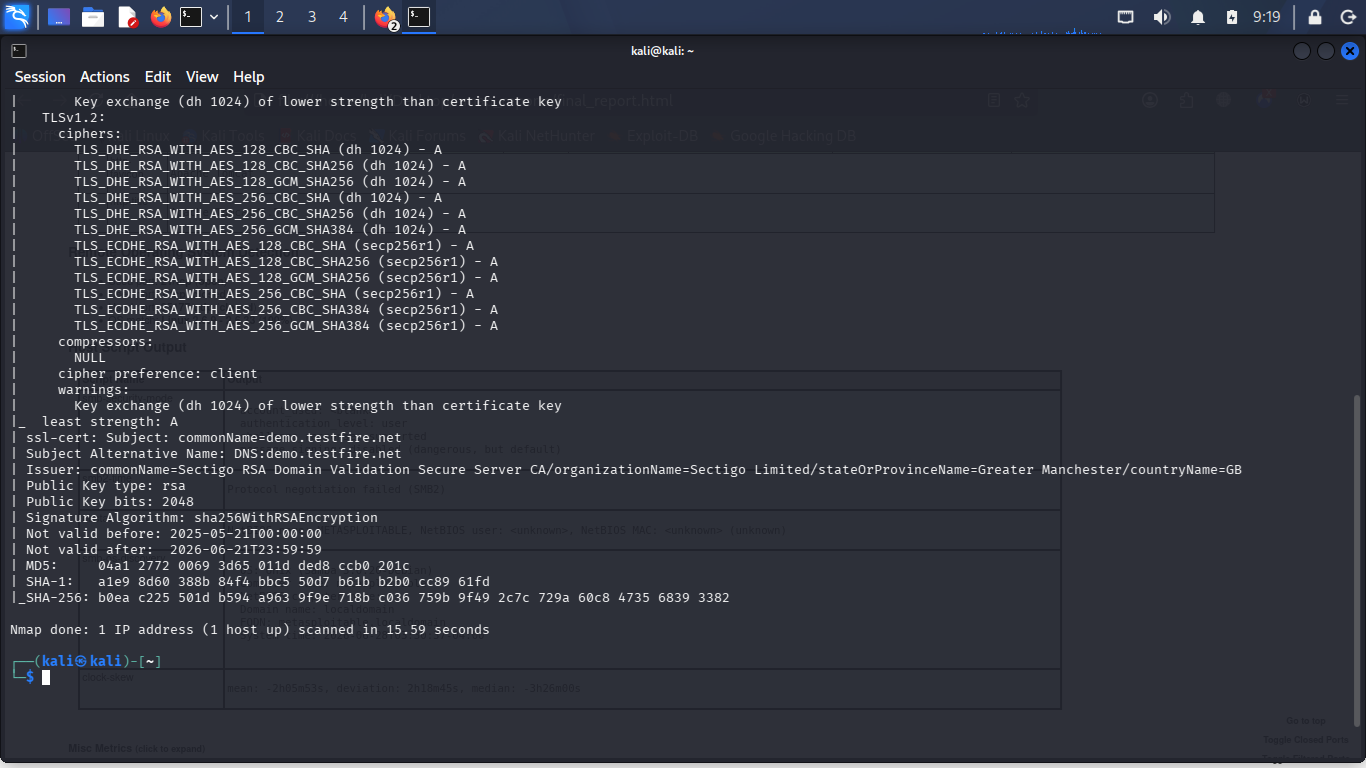
Task: Open the Edit menu
Action: (x=158, y=77)
